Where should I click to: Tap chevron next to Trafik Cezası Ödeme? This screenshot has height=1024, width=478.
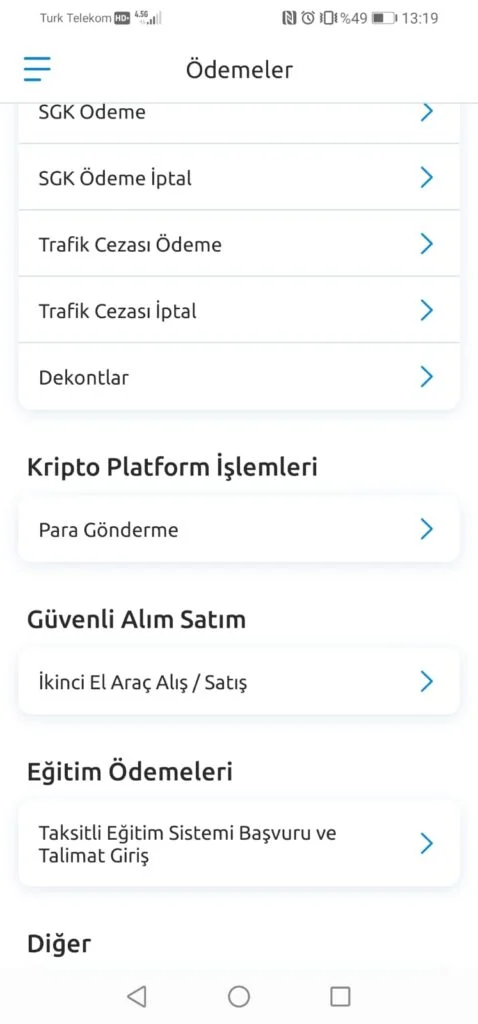[x=426, y=244]
